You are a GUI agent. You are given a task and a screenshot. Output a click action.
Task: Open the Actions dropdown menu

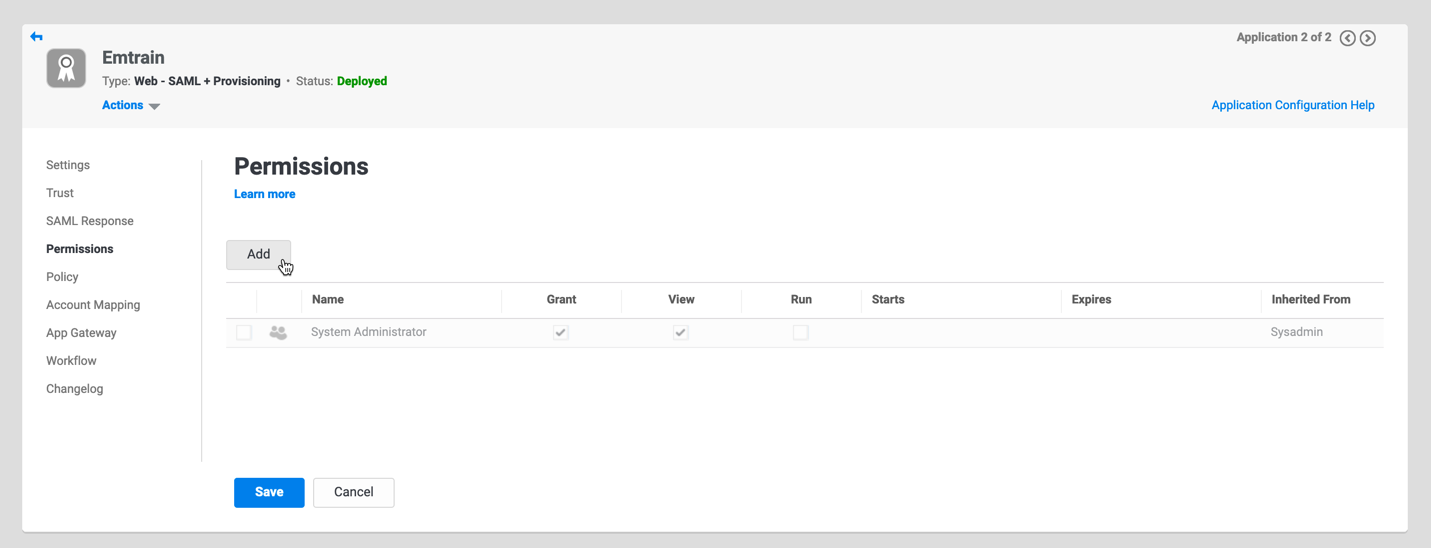(131, 105)
